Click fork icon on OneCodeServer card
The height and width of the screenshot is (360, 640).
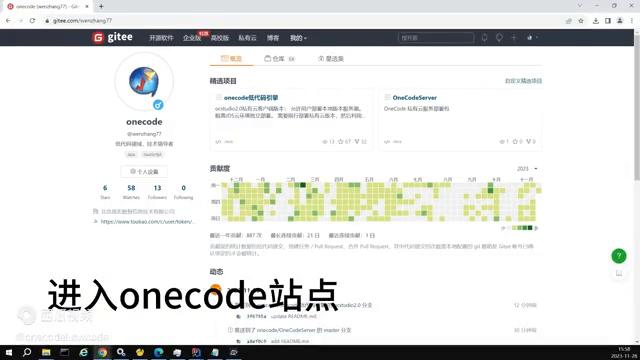[528, 142]
